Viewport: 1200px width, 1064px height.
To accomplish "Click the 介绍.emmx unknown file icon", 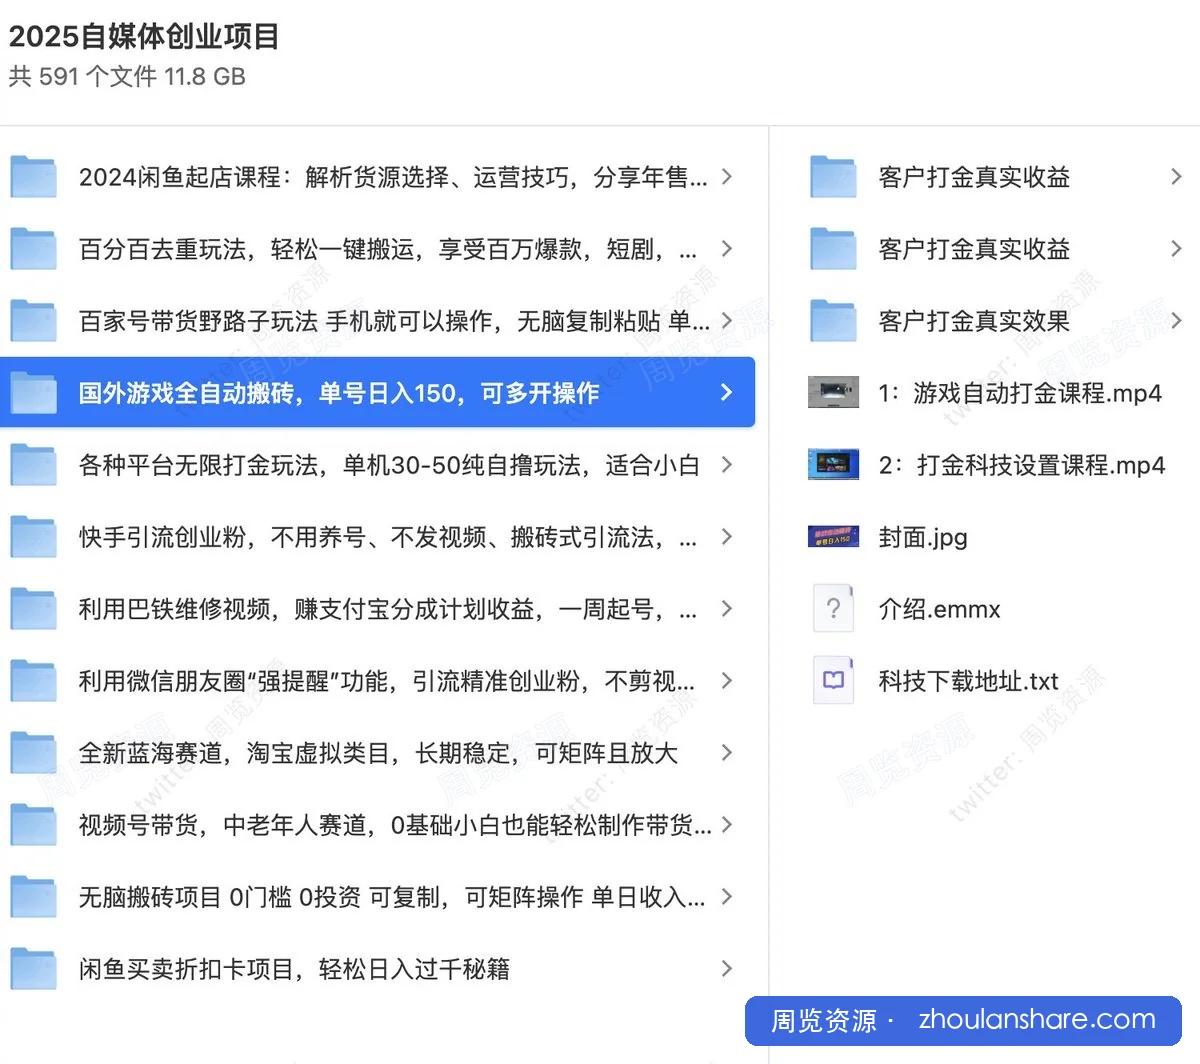I will pos(833,609).
